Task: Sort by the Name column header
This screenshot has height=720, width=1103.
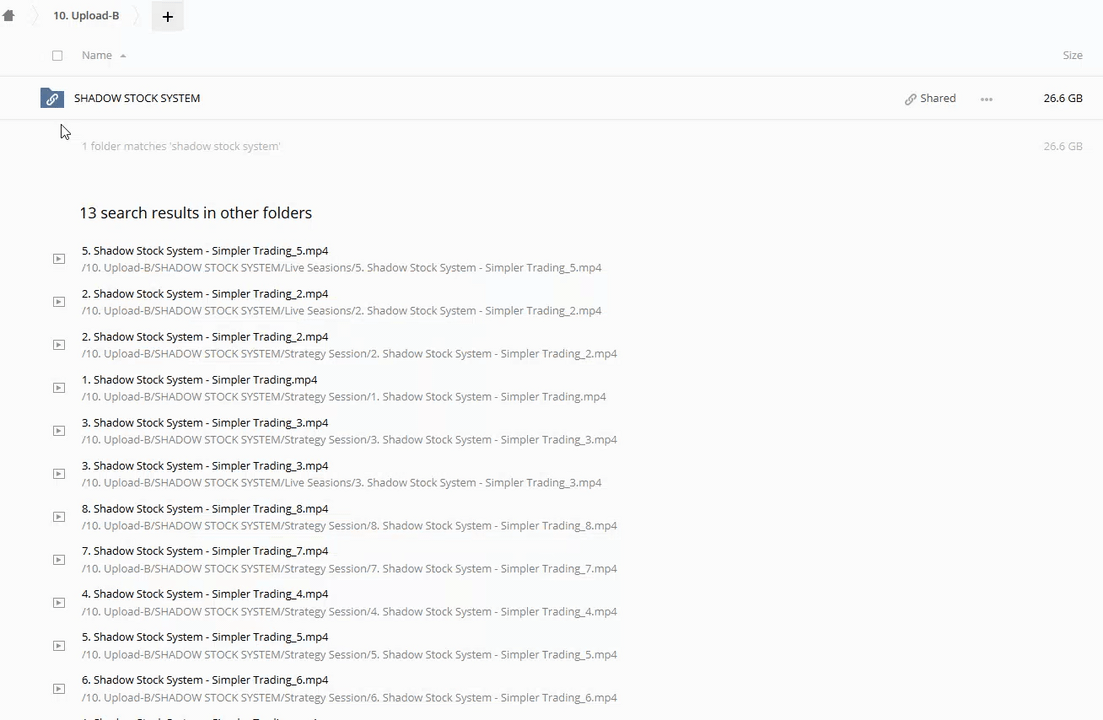Action: (97, 55)
